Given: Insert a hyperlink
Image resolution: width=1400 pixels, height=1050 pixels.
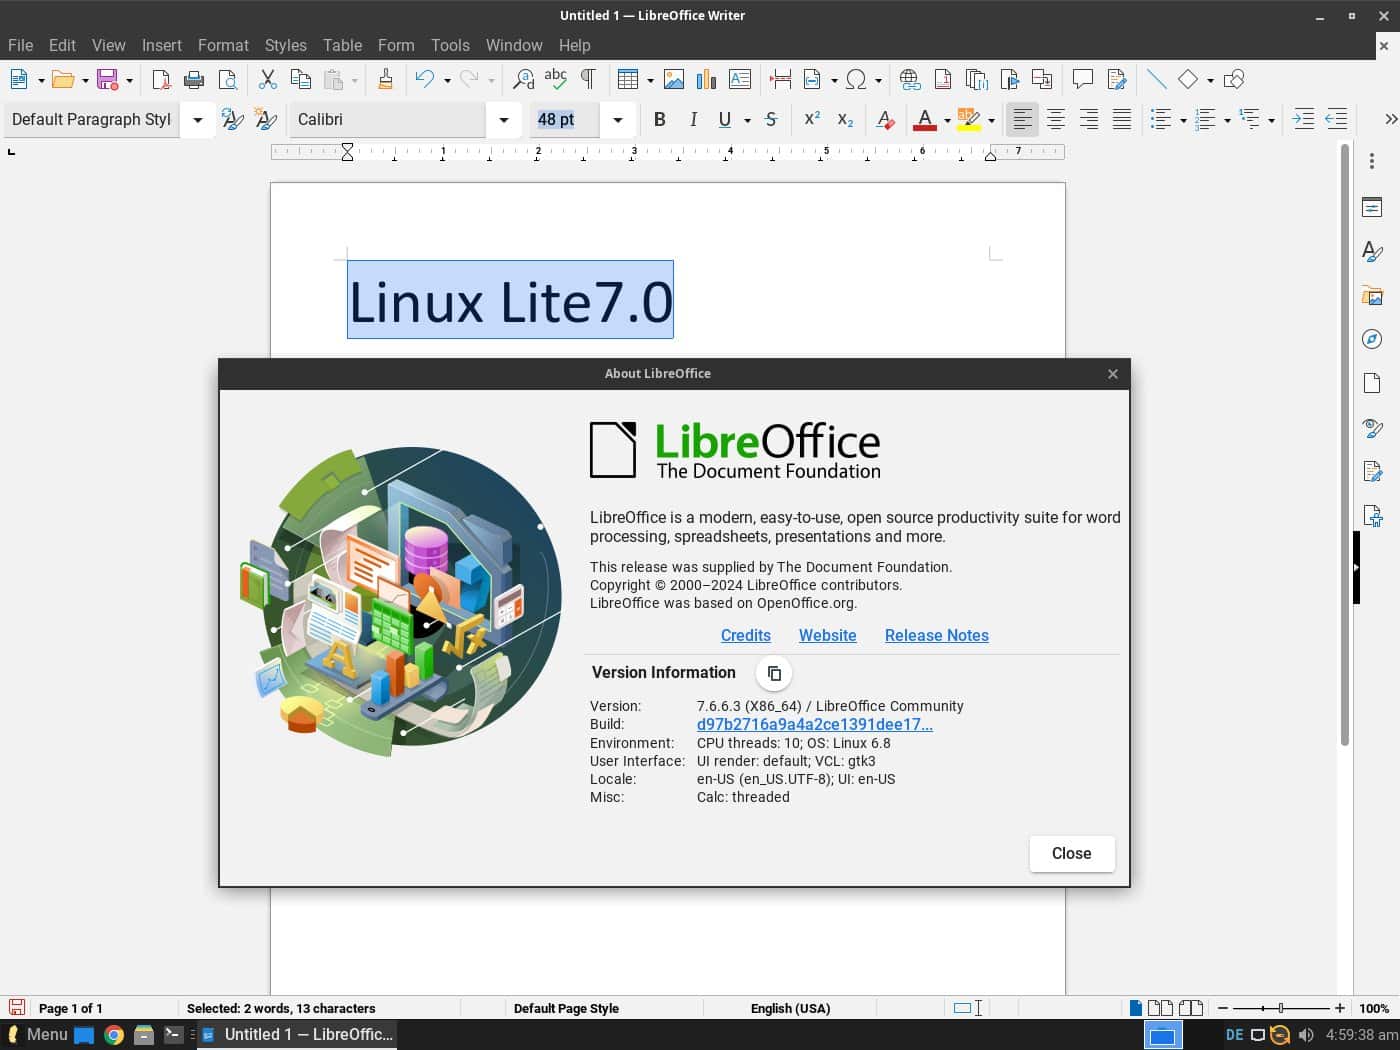Looking at the screenshot, I should click(908, 79).
